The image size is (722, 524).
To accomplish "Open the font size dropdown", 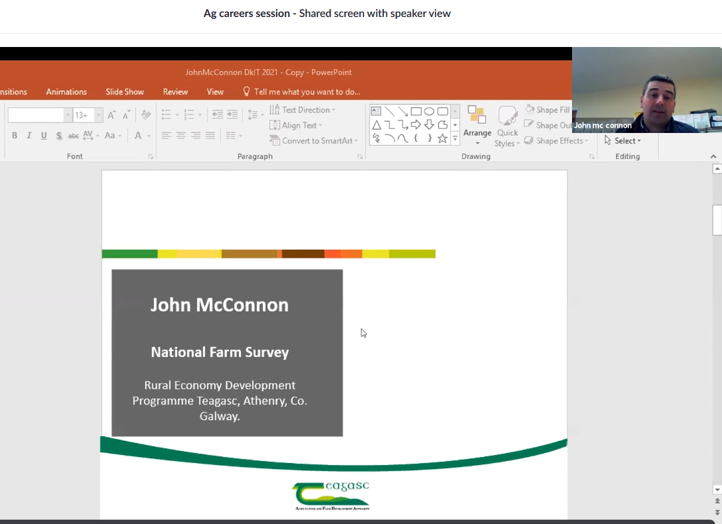I will pyautogui.click(x=98, y=115).
